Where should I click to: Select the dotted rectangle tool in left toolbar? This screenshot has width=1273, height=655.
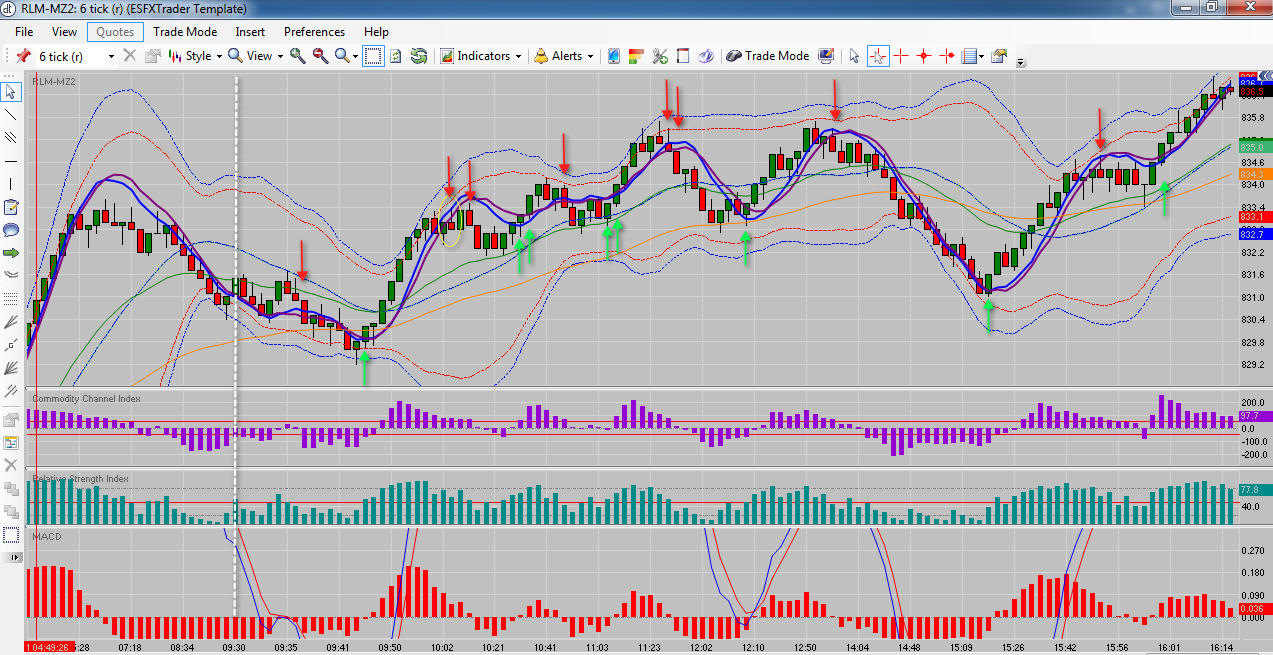coord(11,535)
